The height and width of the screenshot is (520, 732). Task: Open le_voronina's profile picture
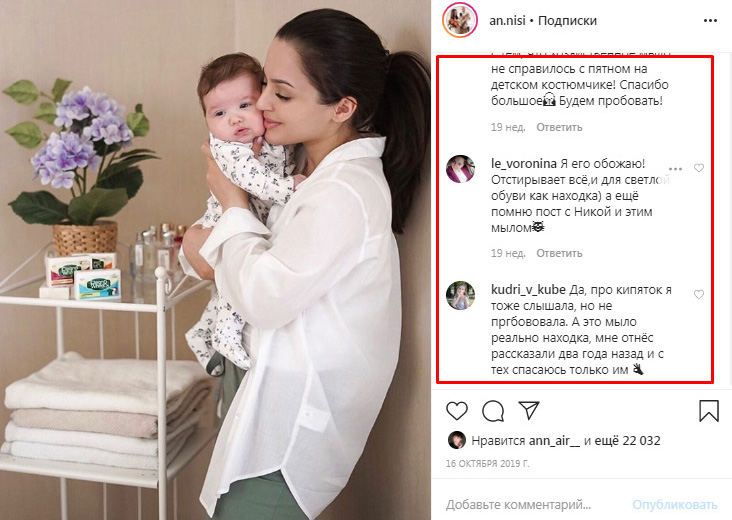click(x=460, y=169)
